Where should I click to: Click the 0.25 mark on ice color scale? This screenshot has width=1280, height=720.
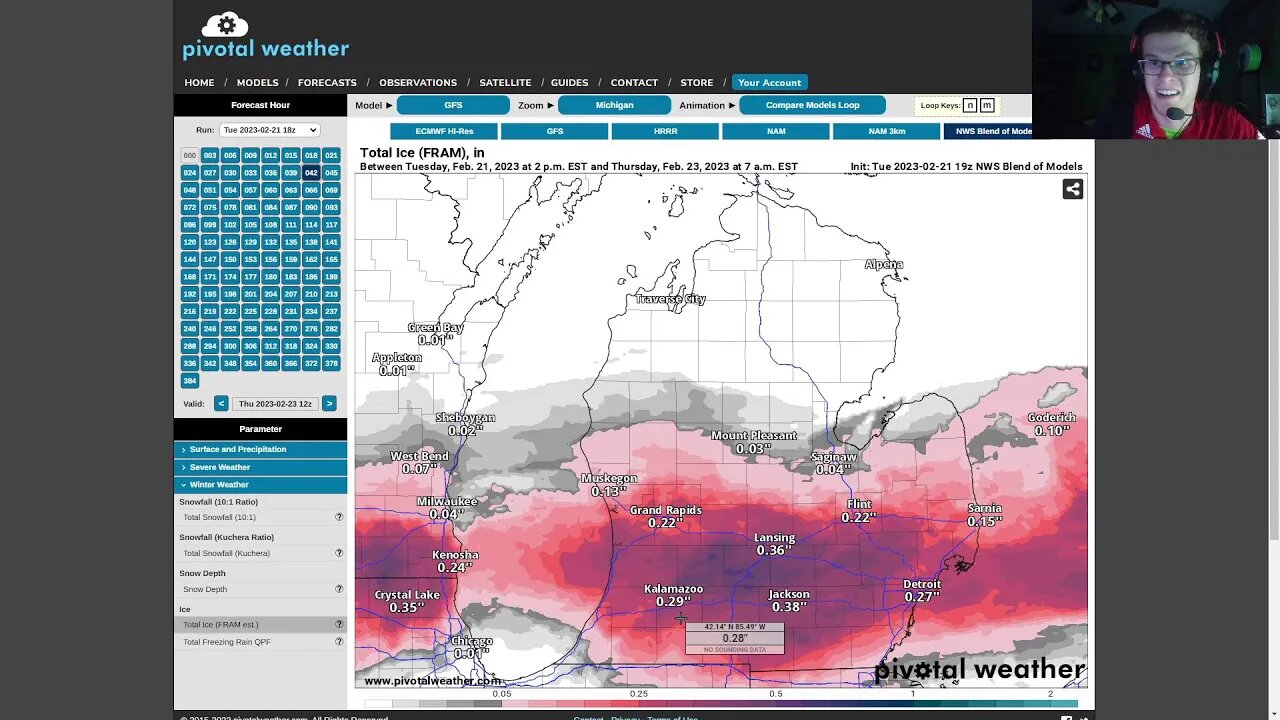click(638, 694)
